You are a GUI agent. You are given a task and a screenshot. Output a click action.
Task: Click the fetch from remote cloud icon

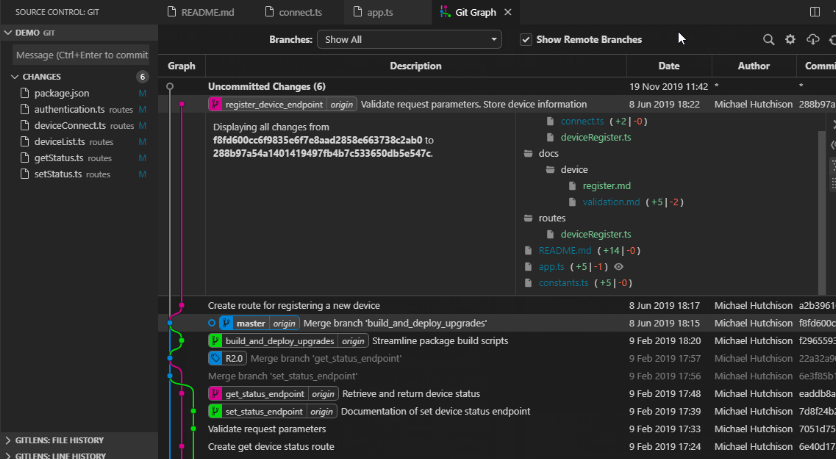pos(812,40)
